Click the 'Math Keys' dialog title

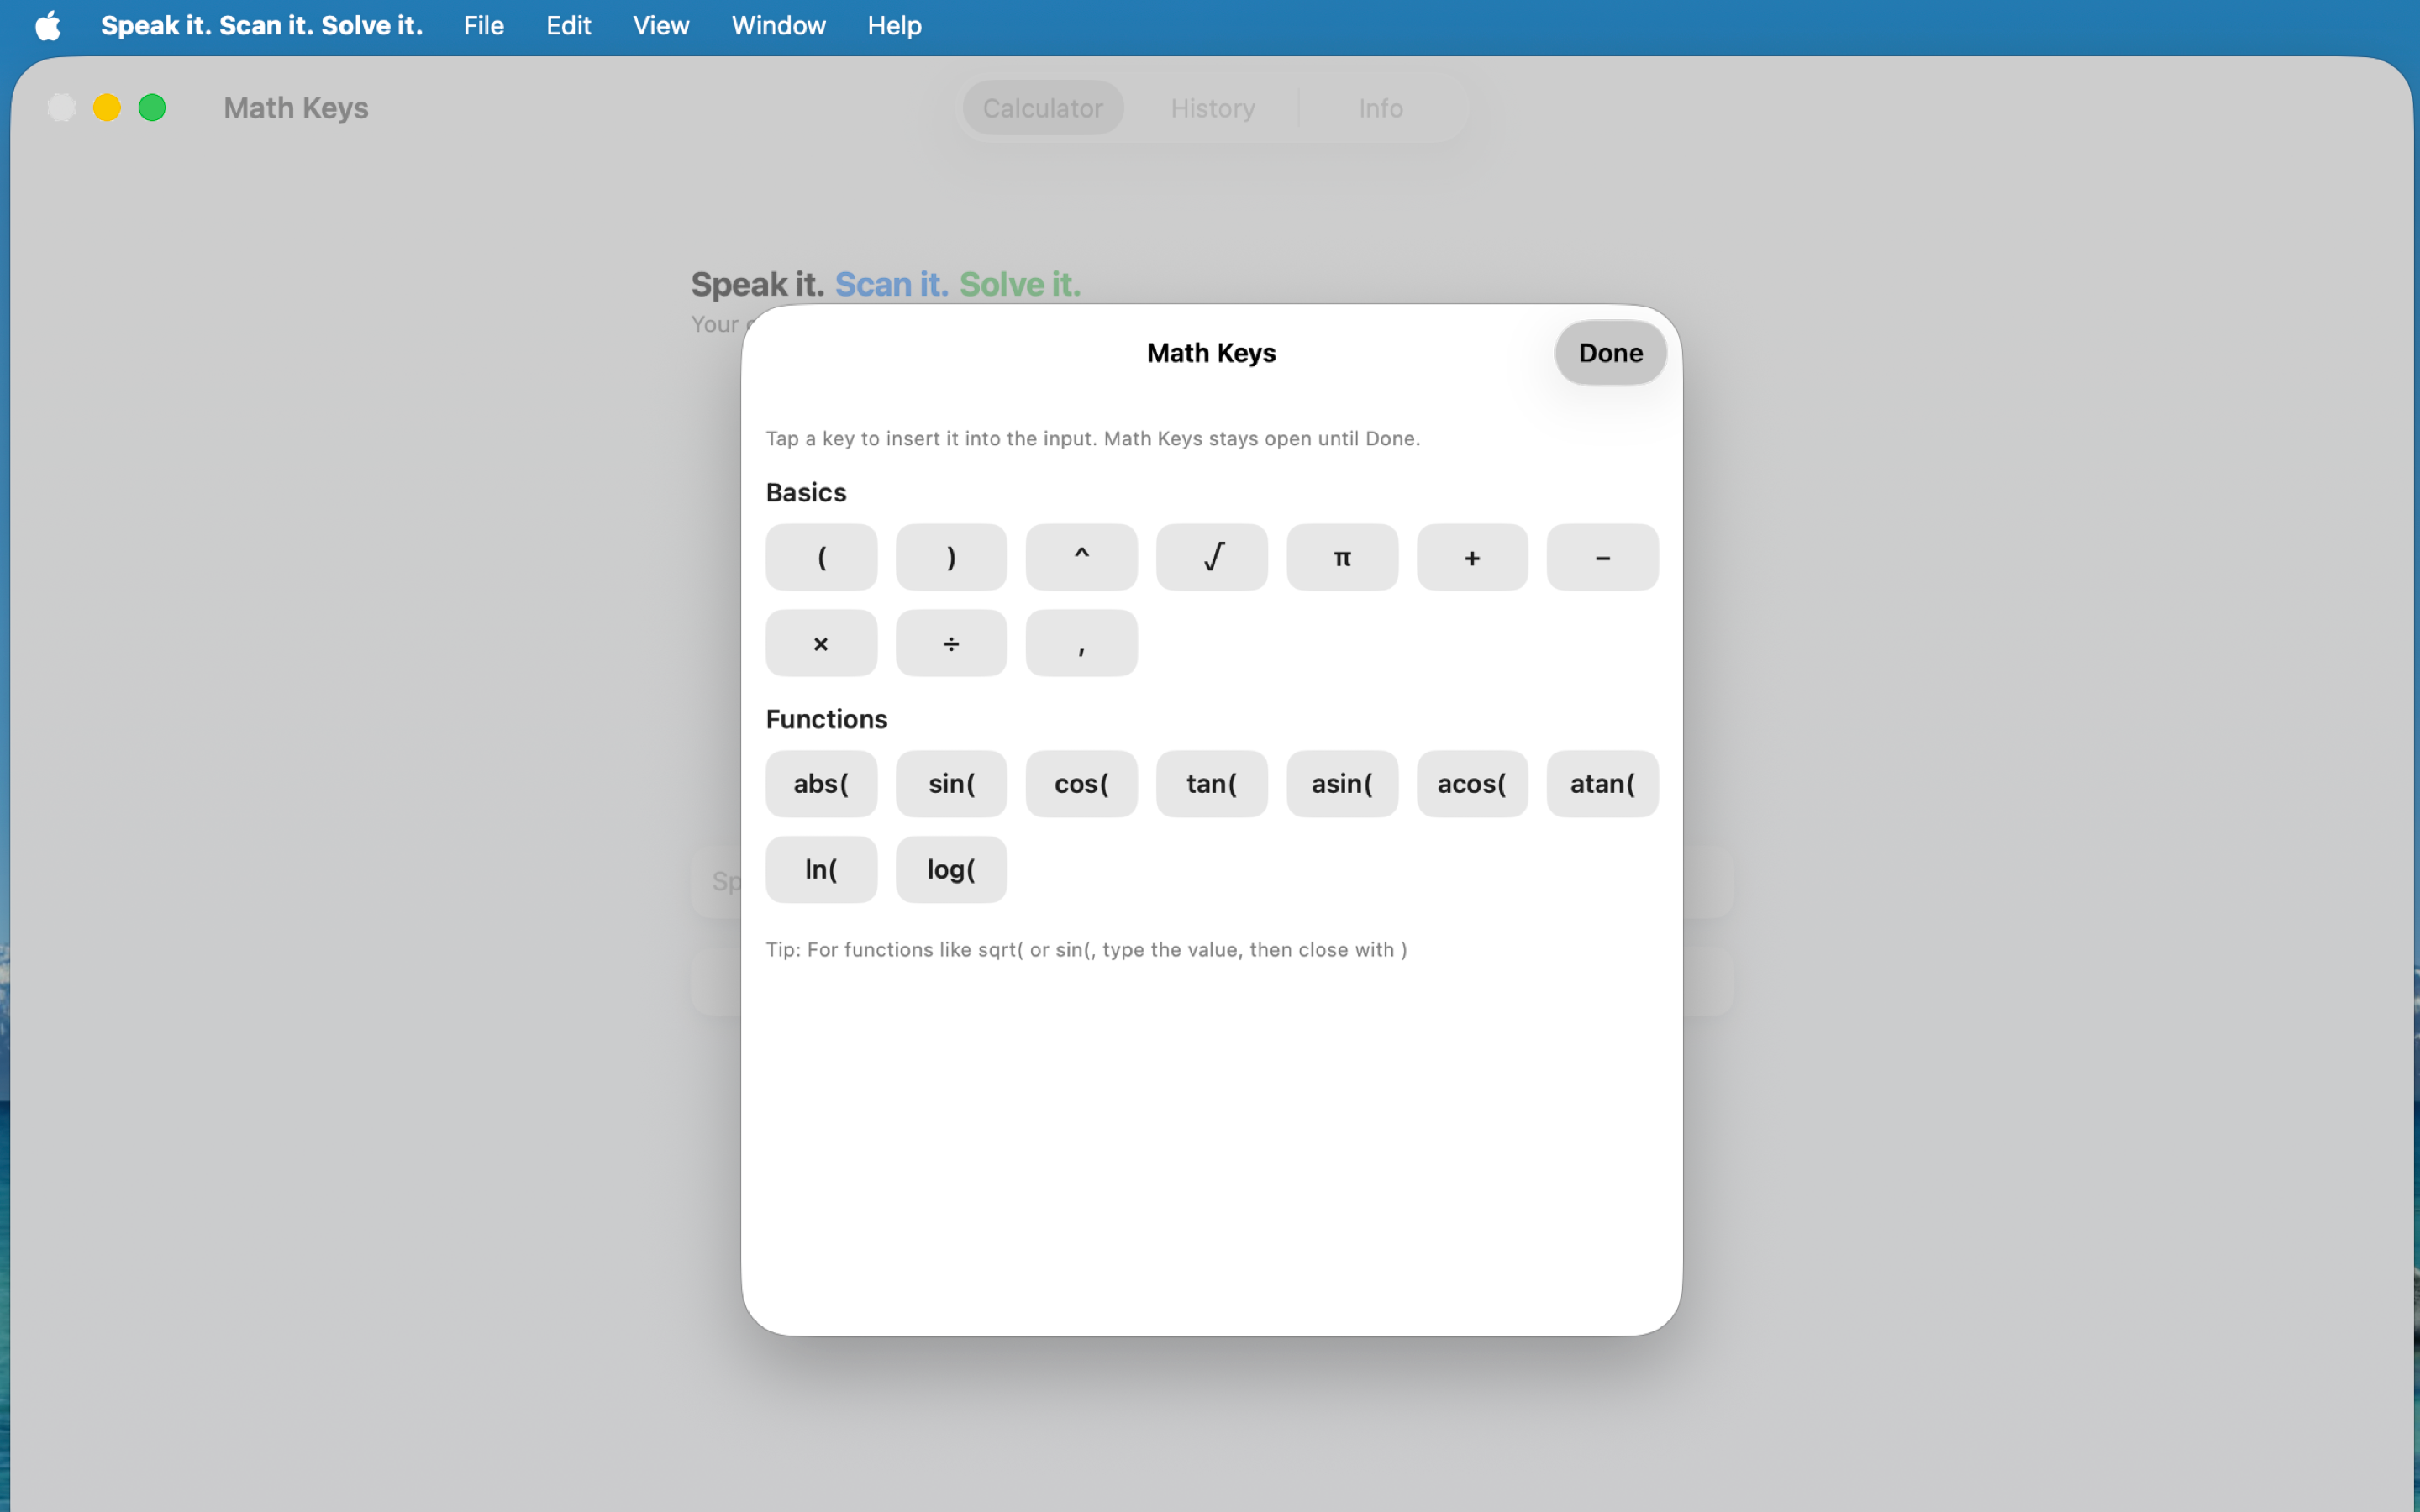click(1211, 353)
